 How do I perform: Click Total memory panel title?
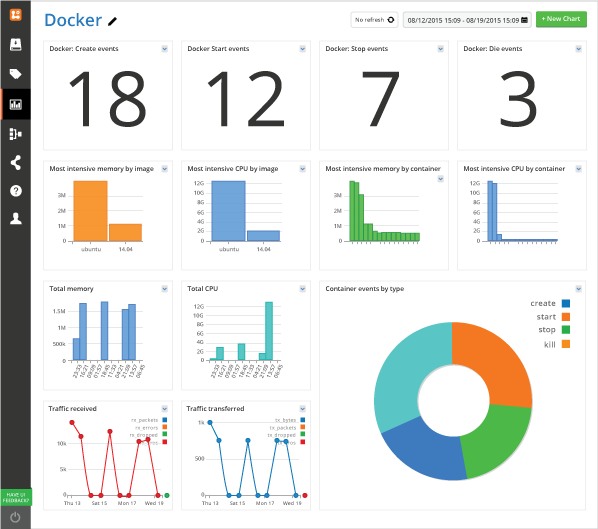[x=71, y=289]
